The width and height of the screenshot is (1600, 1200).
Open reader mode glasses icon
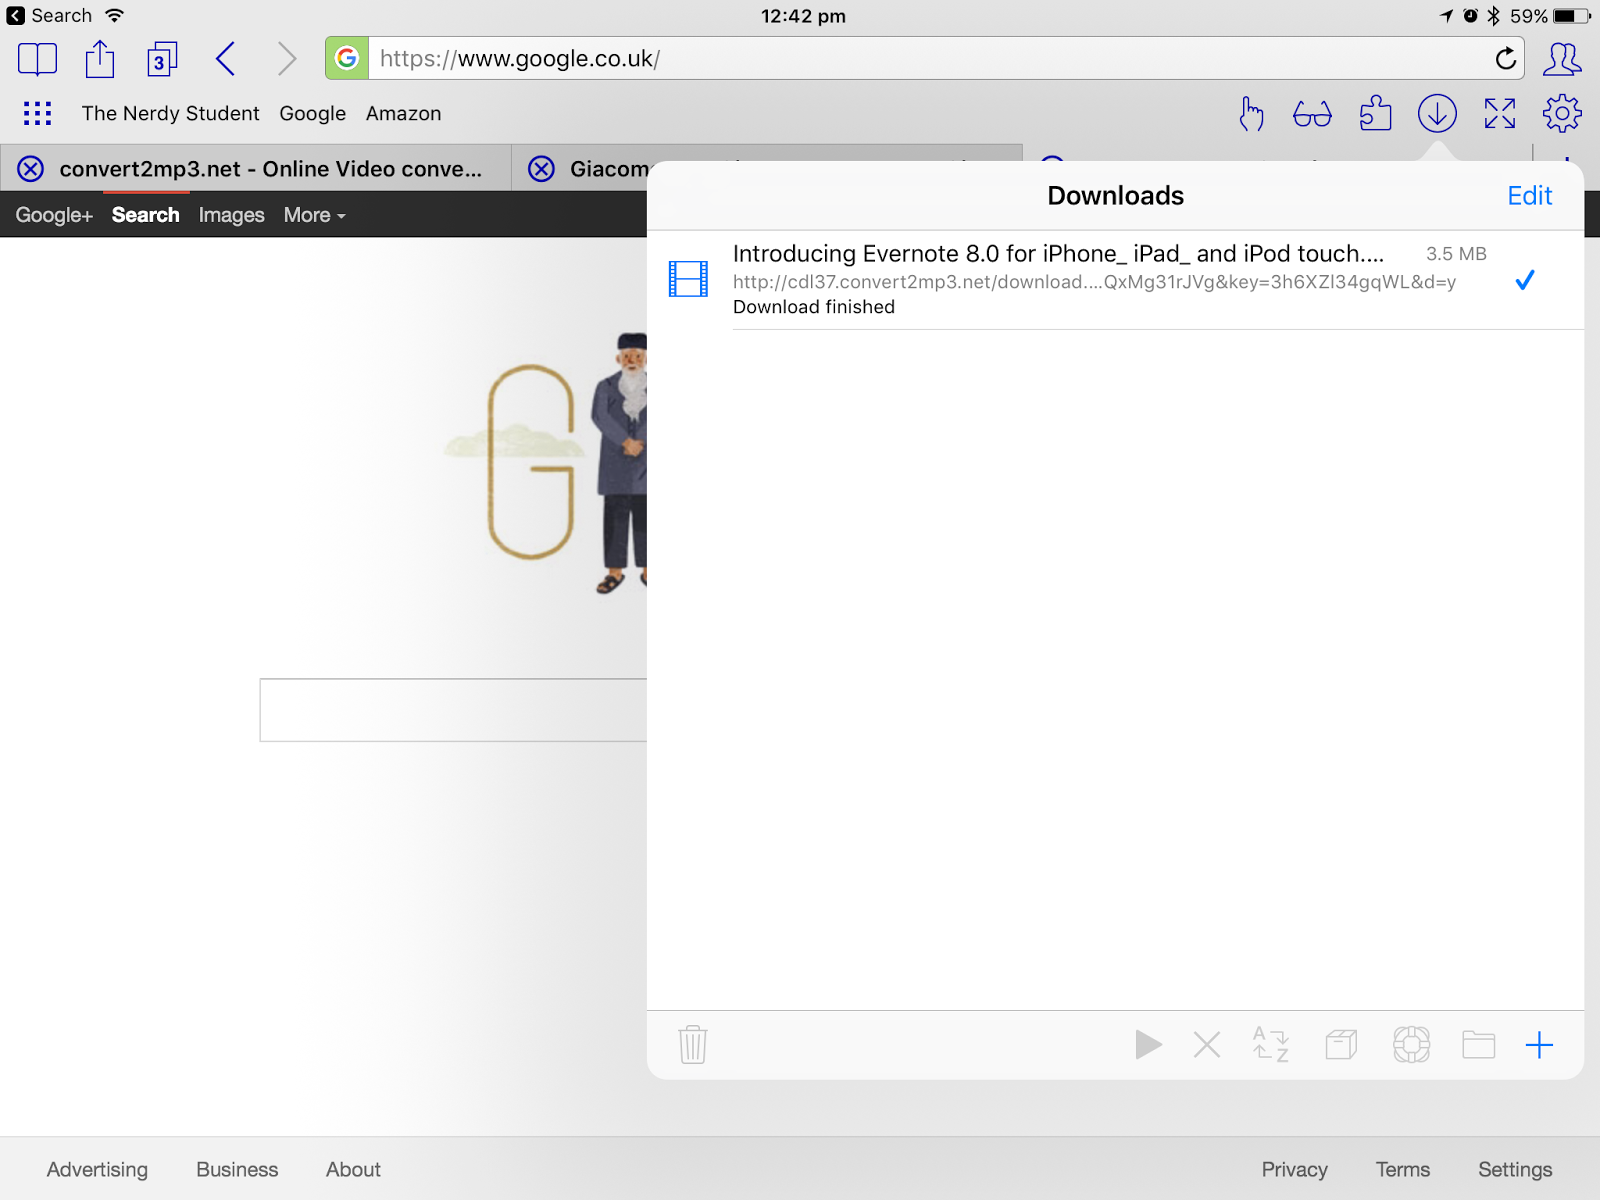tap(1312, 114)
